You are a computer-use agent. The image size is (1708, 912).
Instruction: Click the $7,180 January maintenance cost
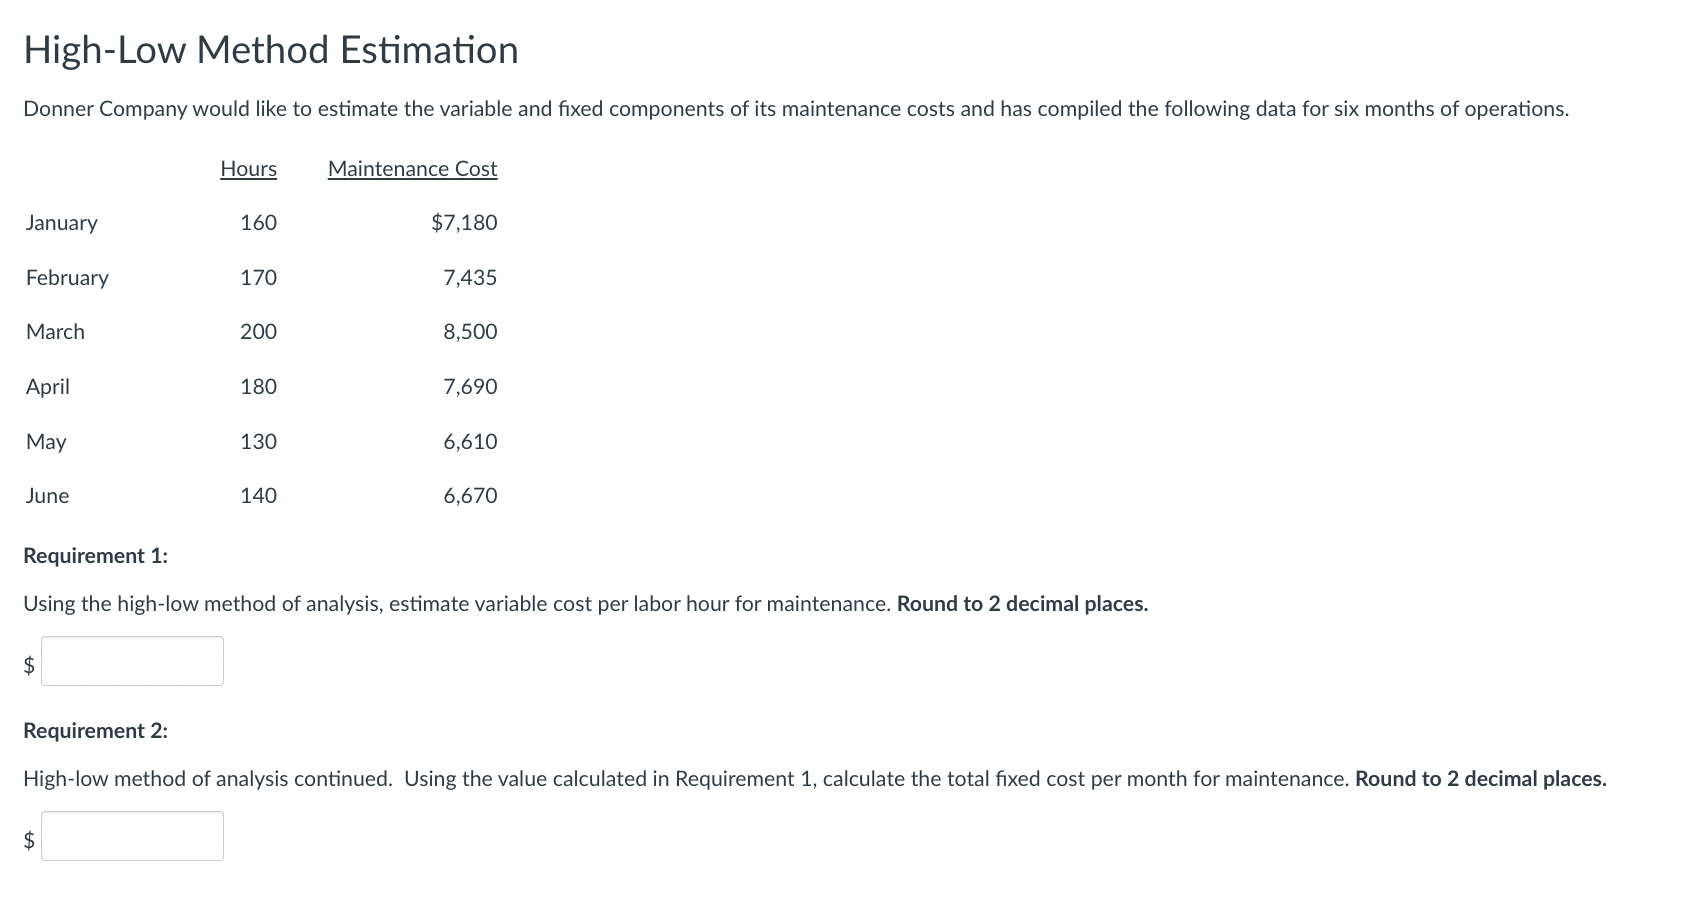pos(464,223)
